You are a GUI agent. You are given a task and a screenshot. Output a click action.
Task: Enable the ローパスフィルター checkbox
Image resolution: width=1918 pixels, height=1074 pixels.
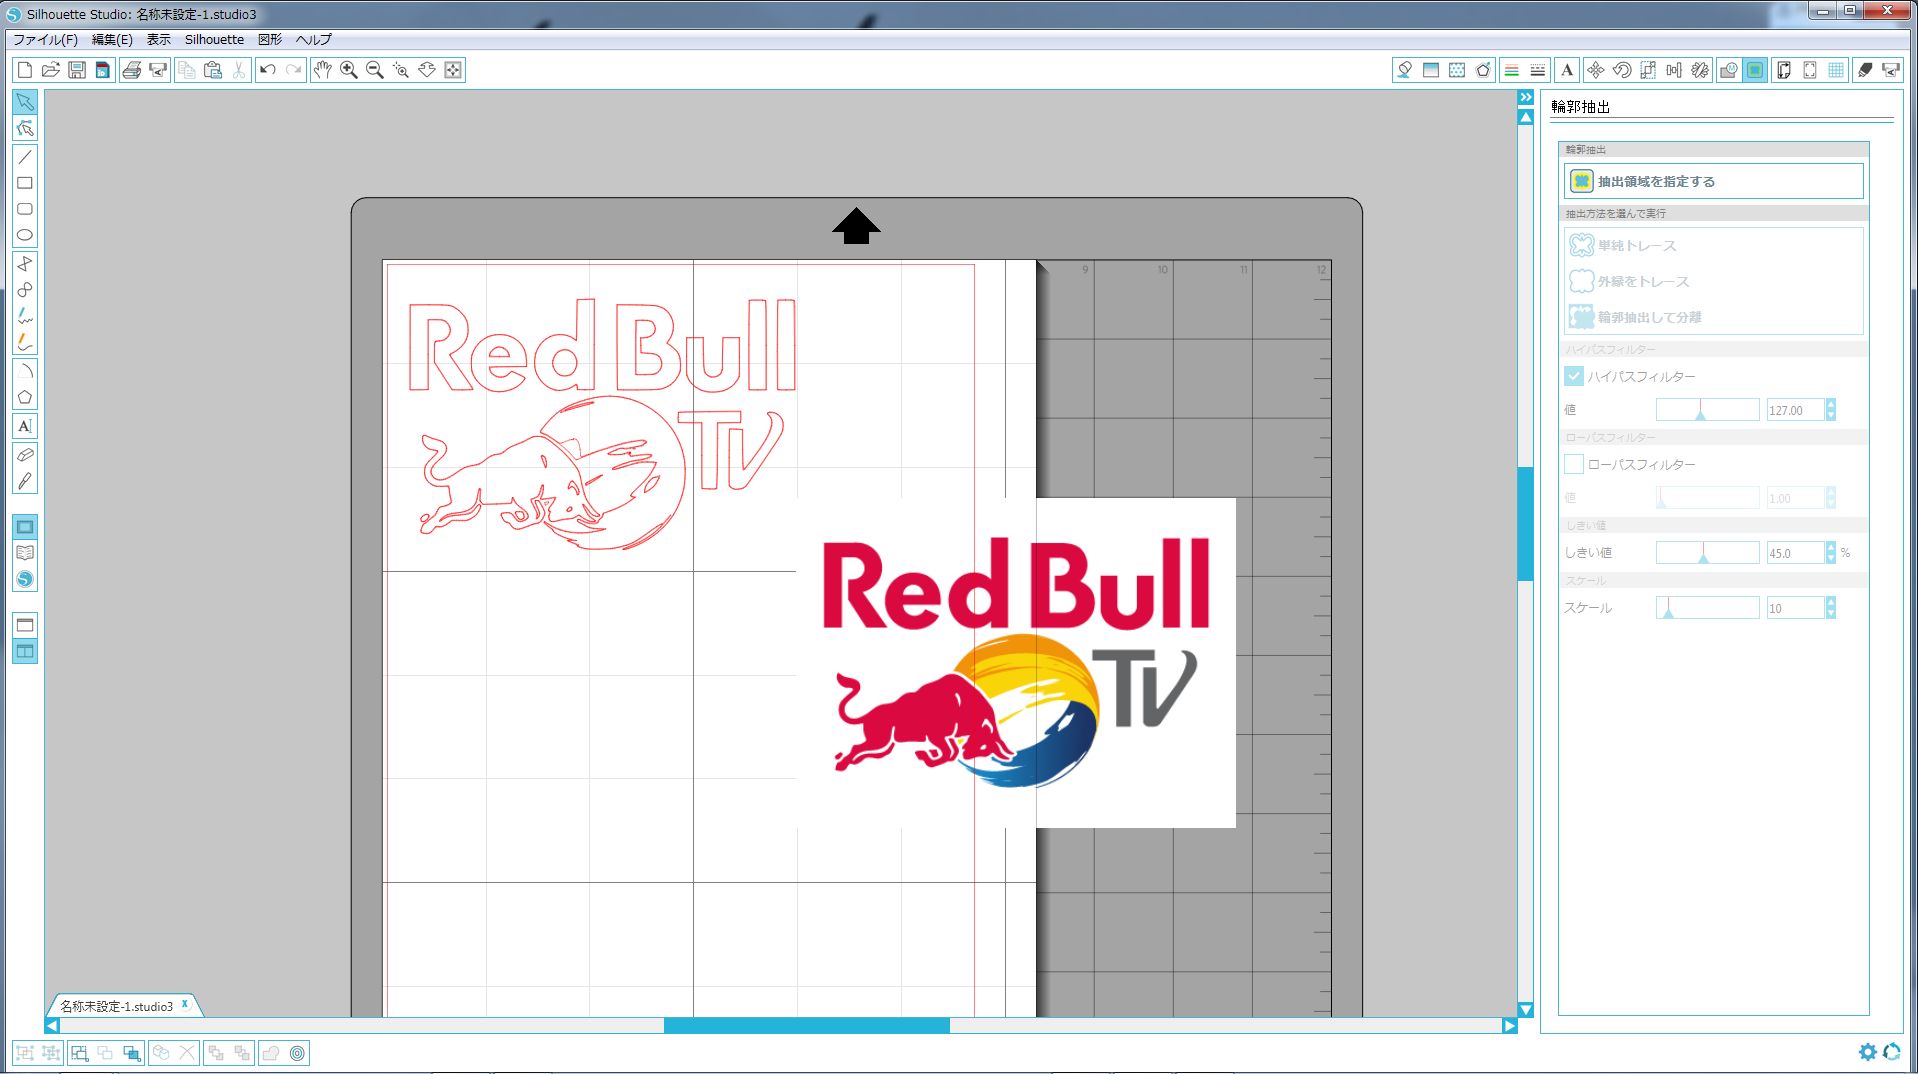click(1574, 464)
